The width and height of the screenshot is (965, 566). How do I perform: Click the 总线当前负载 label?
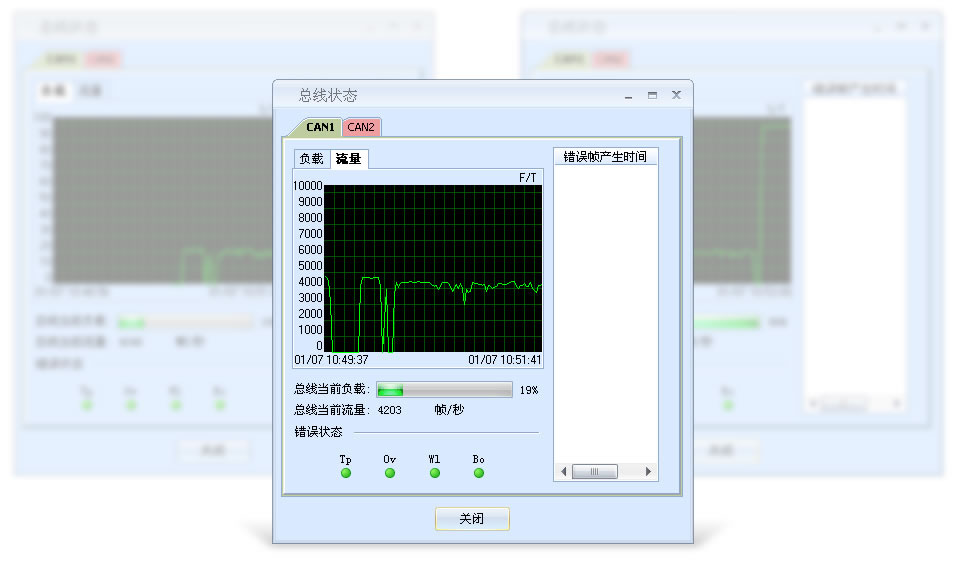pyautogui.click(x=332, y=389)
